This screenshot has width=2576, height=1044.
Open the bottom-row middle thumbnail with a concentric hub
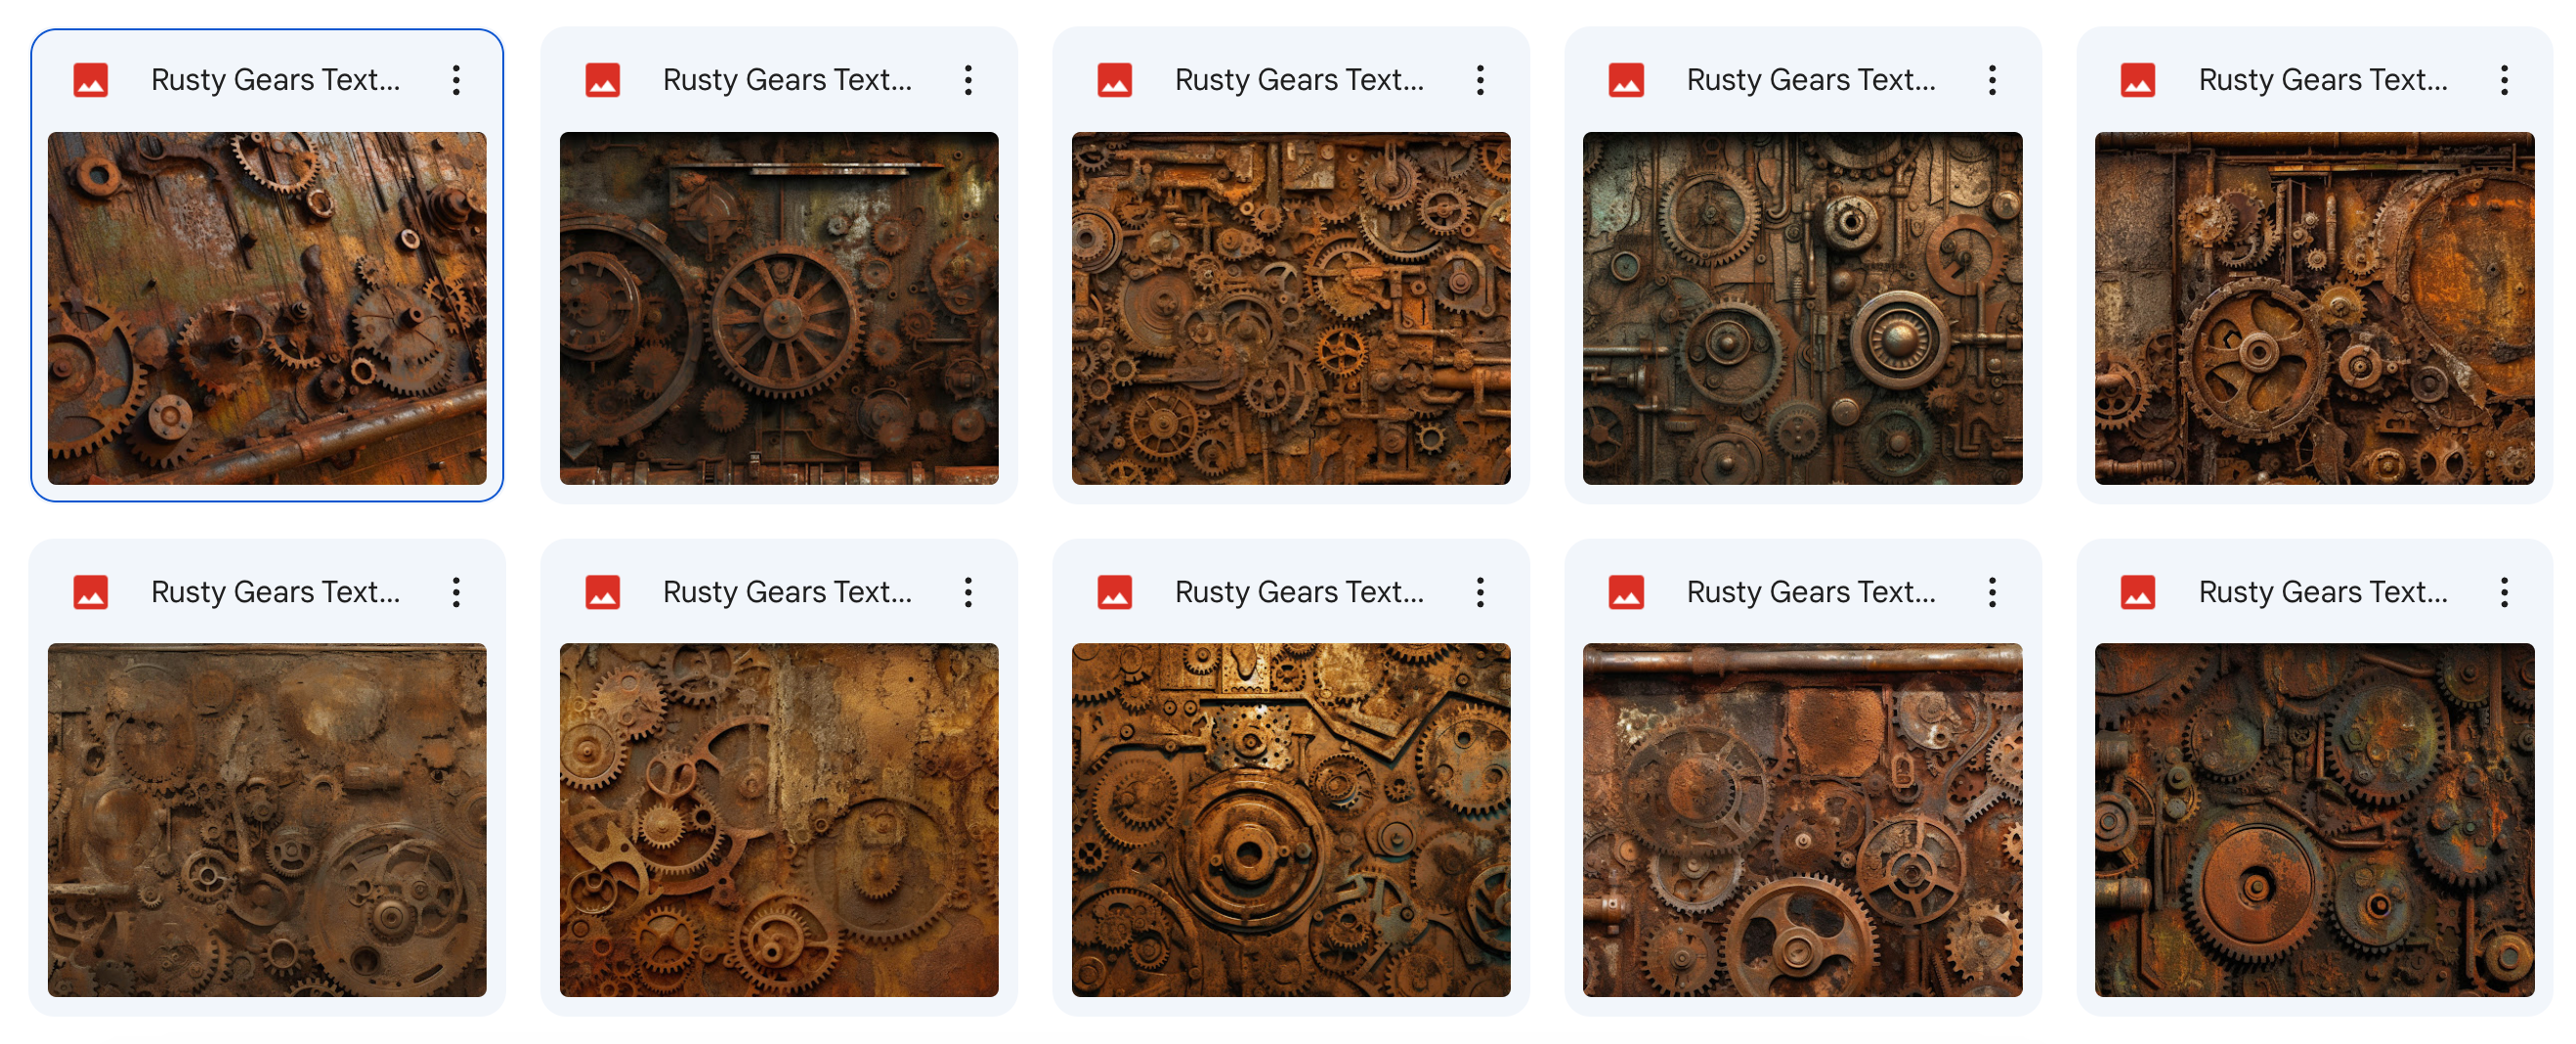tap(1291, 820)
